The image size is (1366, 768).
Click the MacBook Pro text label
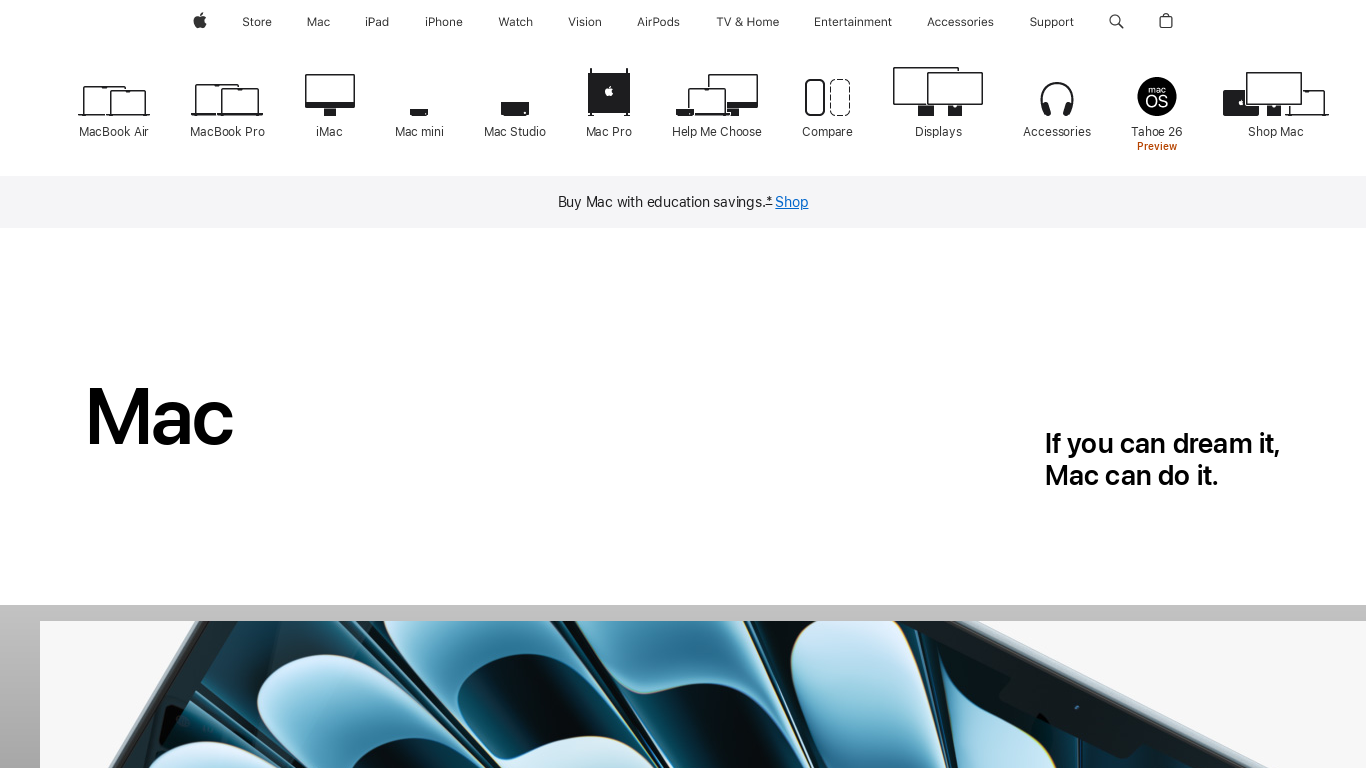point(227,132)
